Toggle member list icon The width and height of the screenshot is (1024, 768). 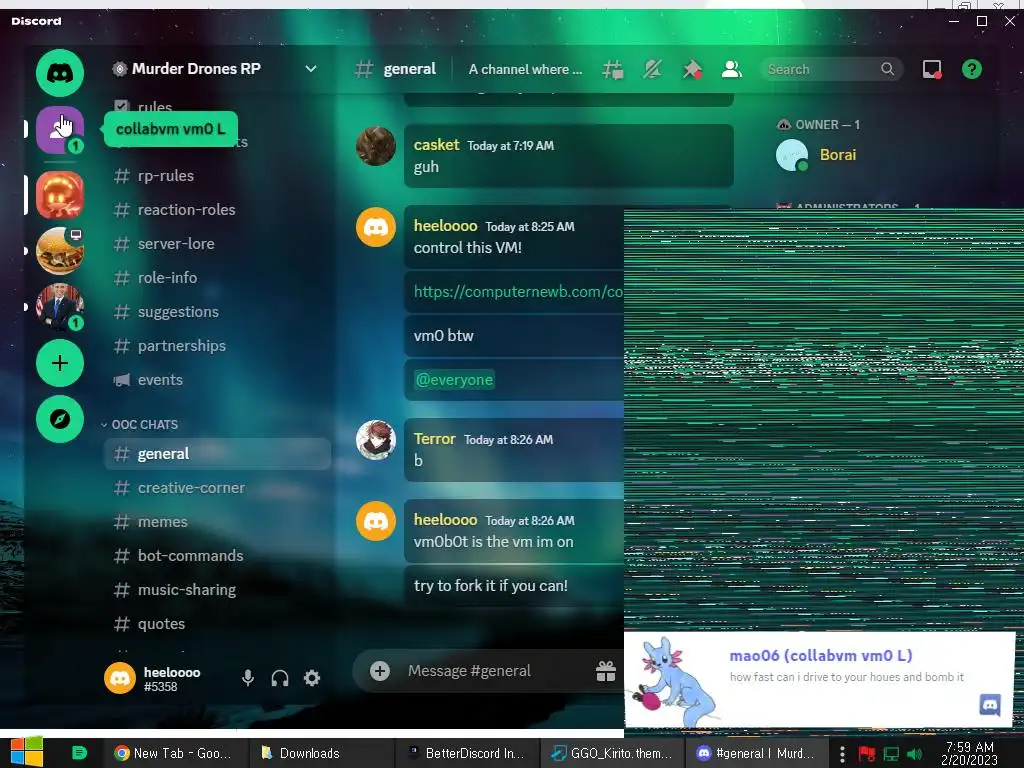click(731, 69)
